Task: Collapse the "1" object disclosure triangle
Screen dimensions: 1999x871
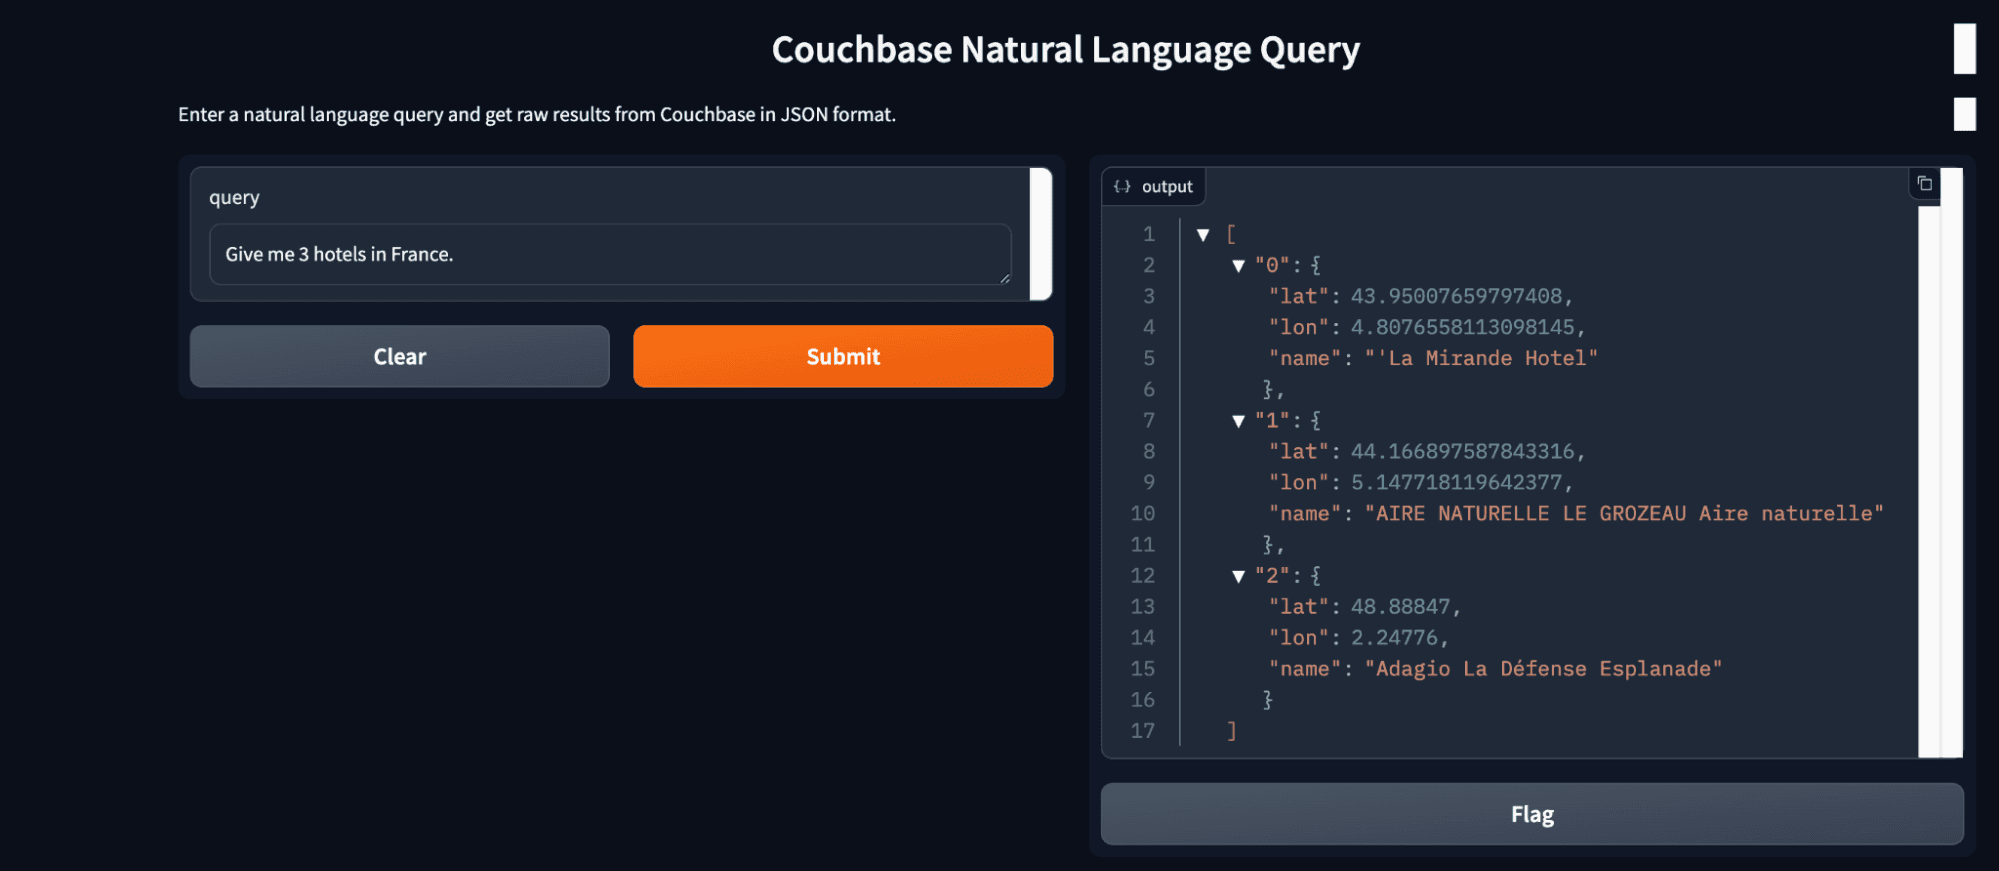Action: [x=1238, y=421]
